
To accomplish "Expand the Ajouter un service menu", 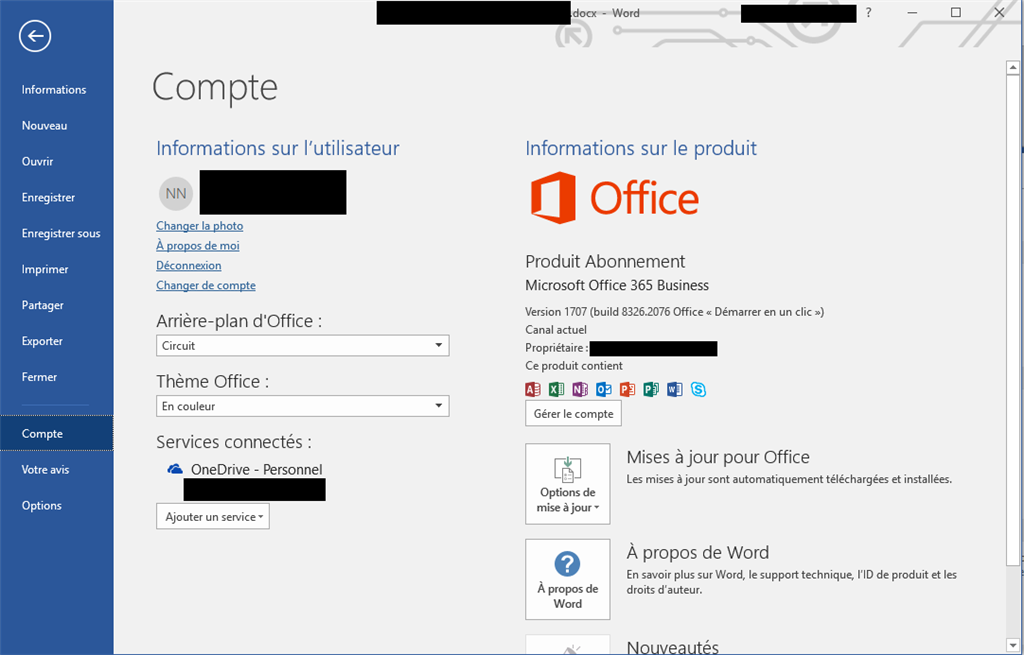I will click(213, 517).
